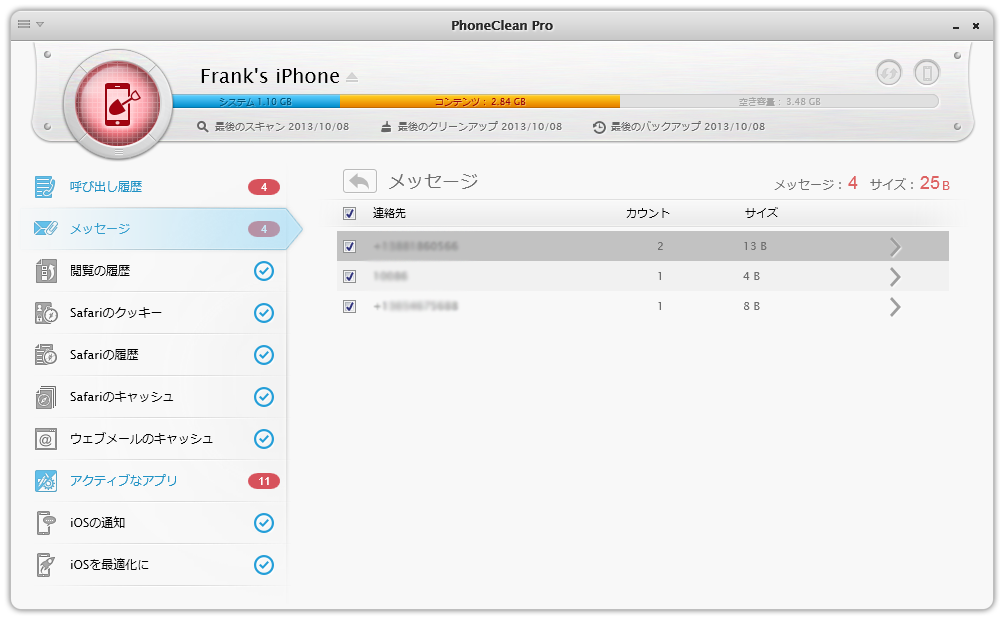This screenshot has width=1004, height=620.
Task: Click the 連絡先 column header
Action: [389, 213]
